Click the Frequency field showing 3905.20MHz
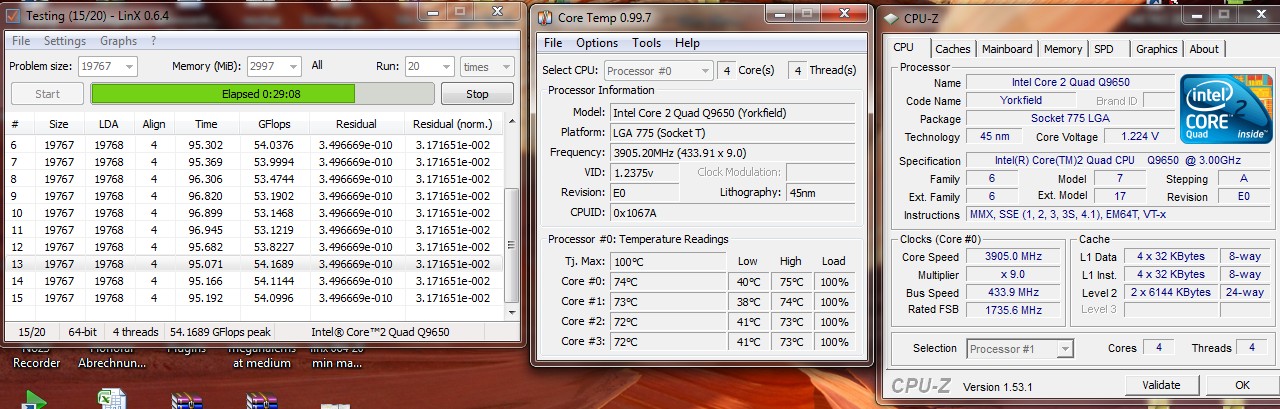The image size is (1280, 409). click(732, 152)
